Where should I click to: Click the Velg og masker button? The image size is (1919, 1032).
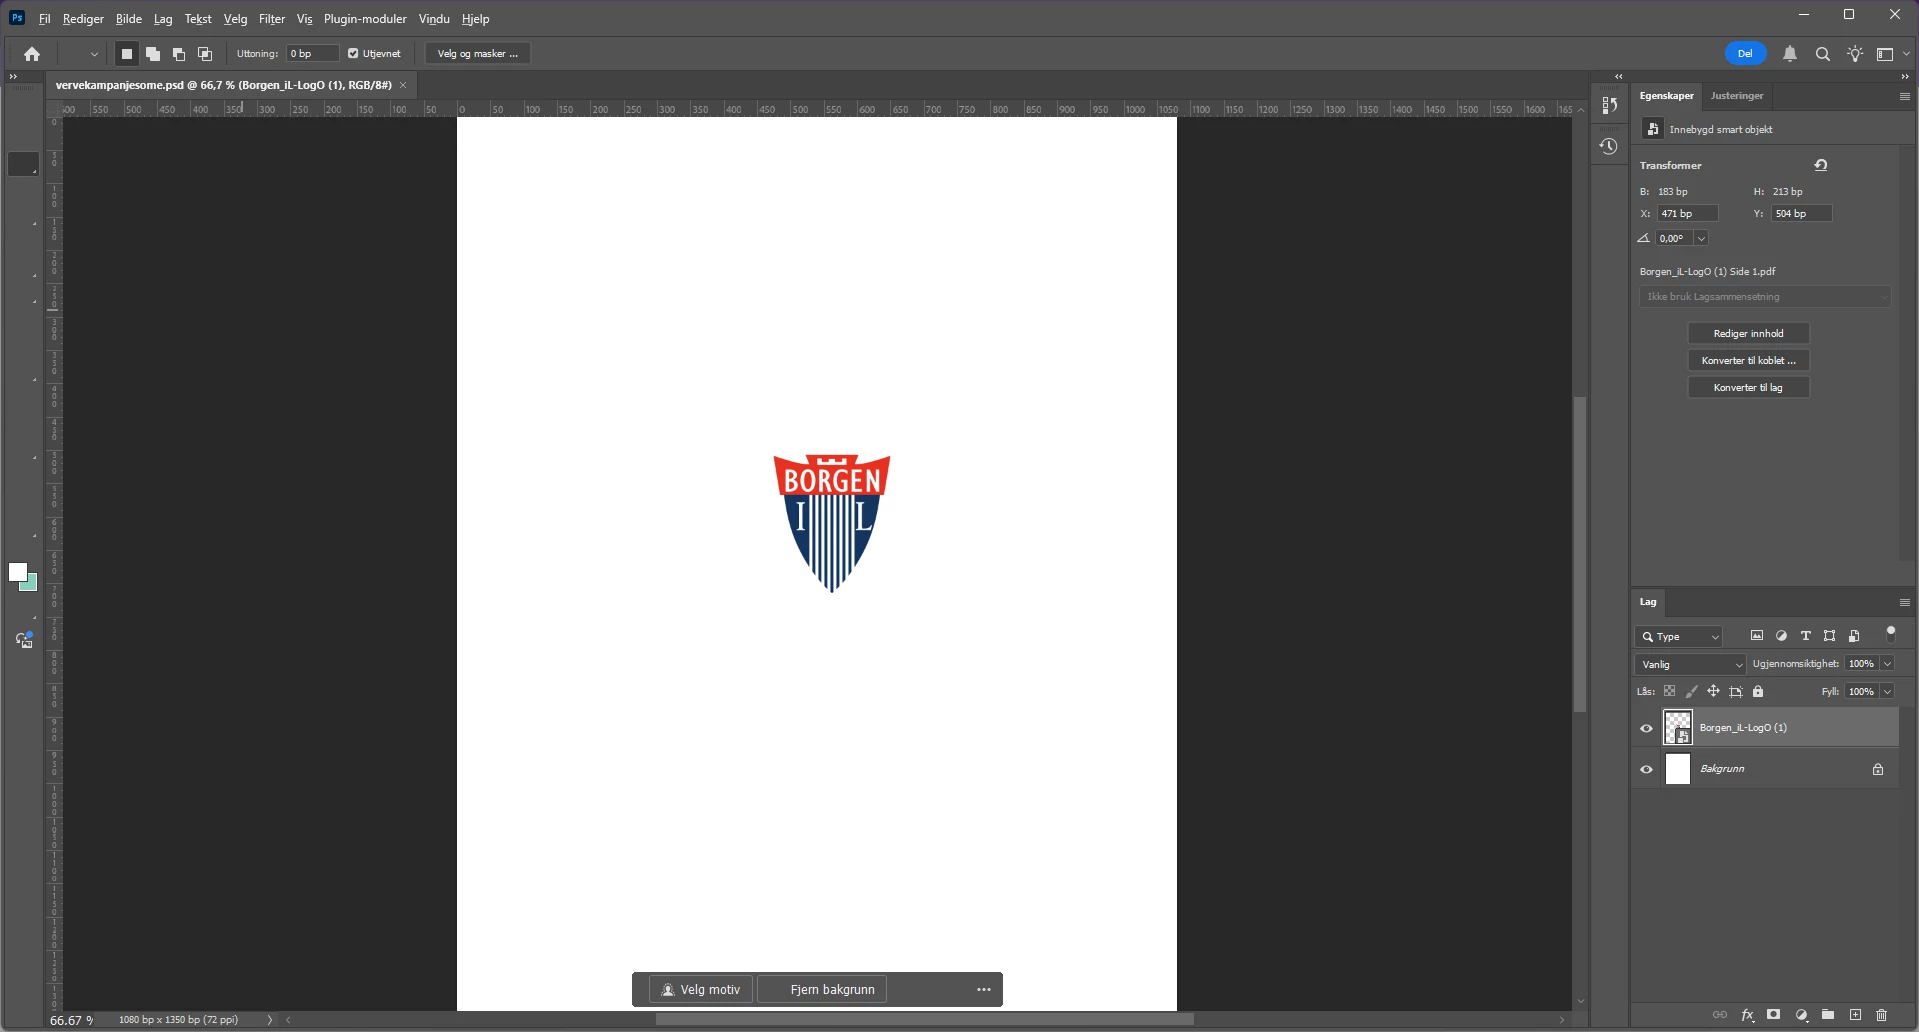click(478, 54)
